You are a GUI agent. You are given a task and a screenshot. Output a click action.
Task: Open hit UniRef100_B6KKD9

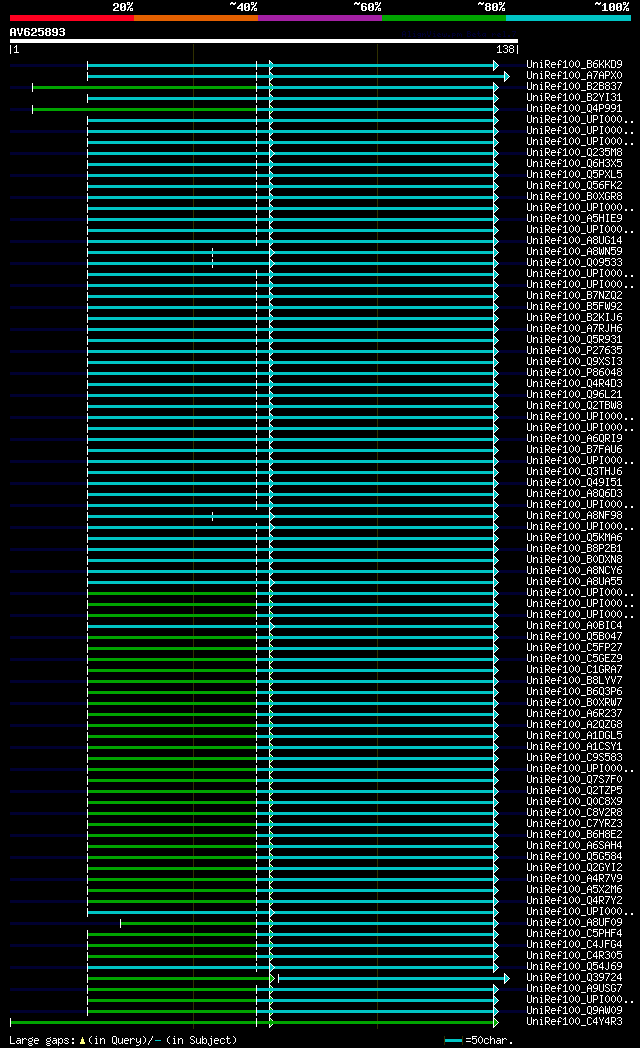574,65
